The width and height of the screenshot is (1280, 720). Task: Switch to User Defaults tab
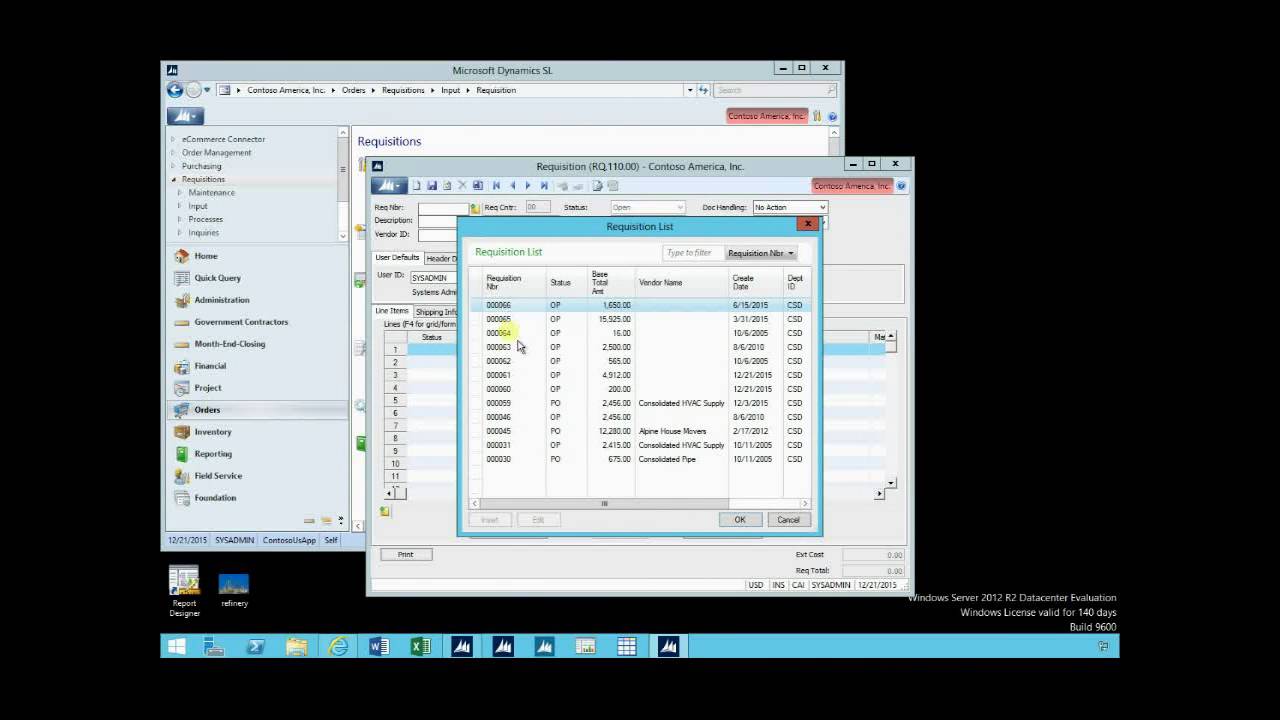(397, 258)
